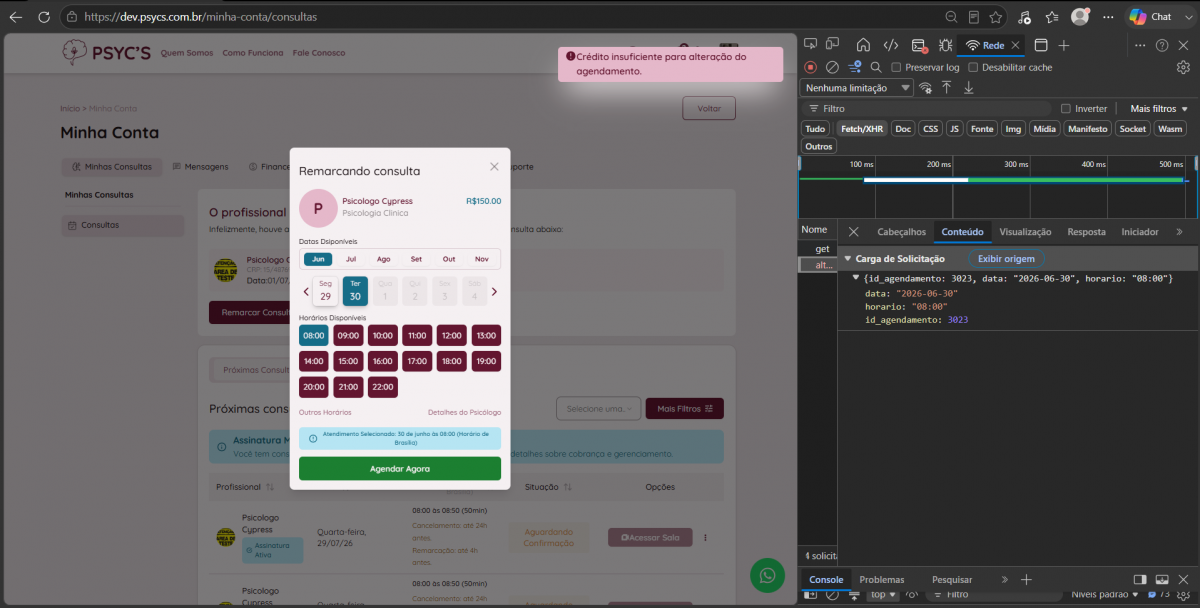Select the Tudo request type filter
The height and width of the screenshot is (608, 1200).
[x=815, y=129]
